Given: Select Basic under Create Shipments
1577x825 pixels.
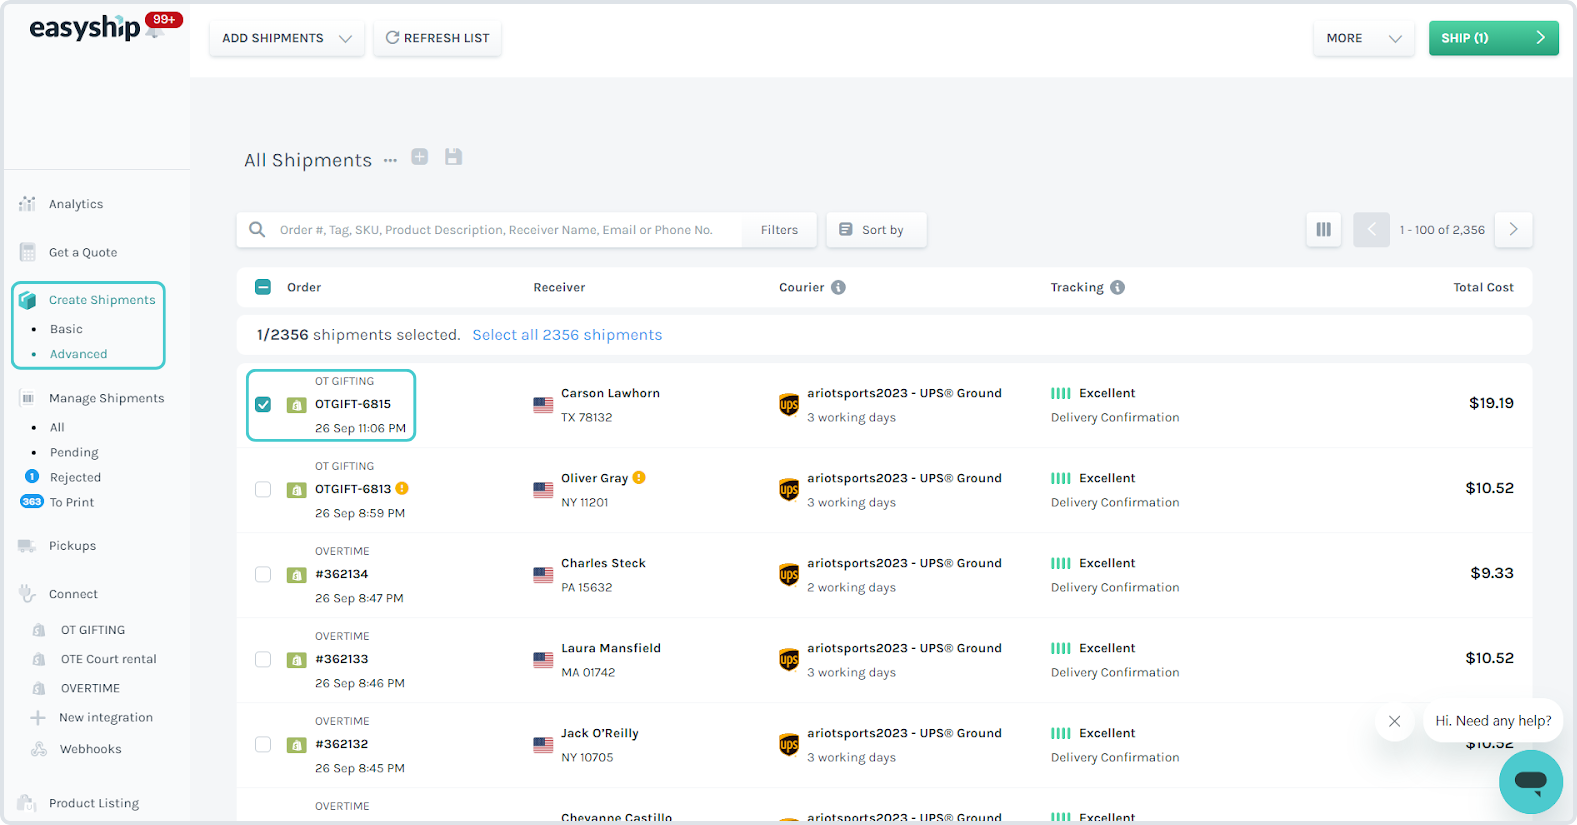Looking at the screenshot, I should pos(66,329).
